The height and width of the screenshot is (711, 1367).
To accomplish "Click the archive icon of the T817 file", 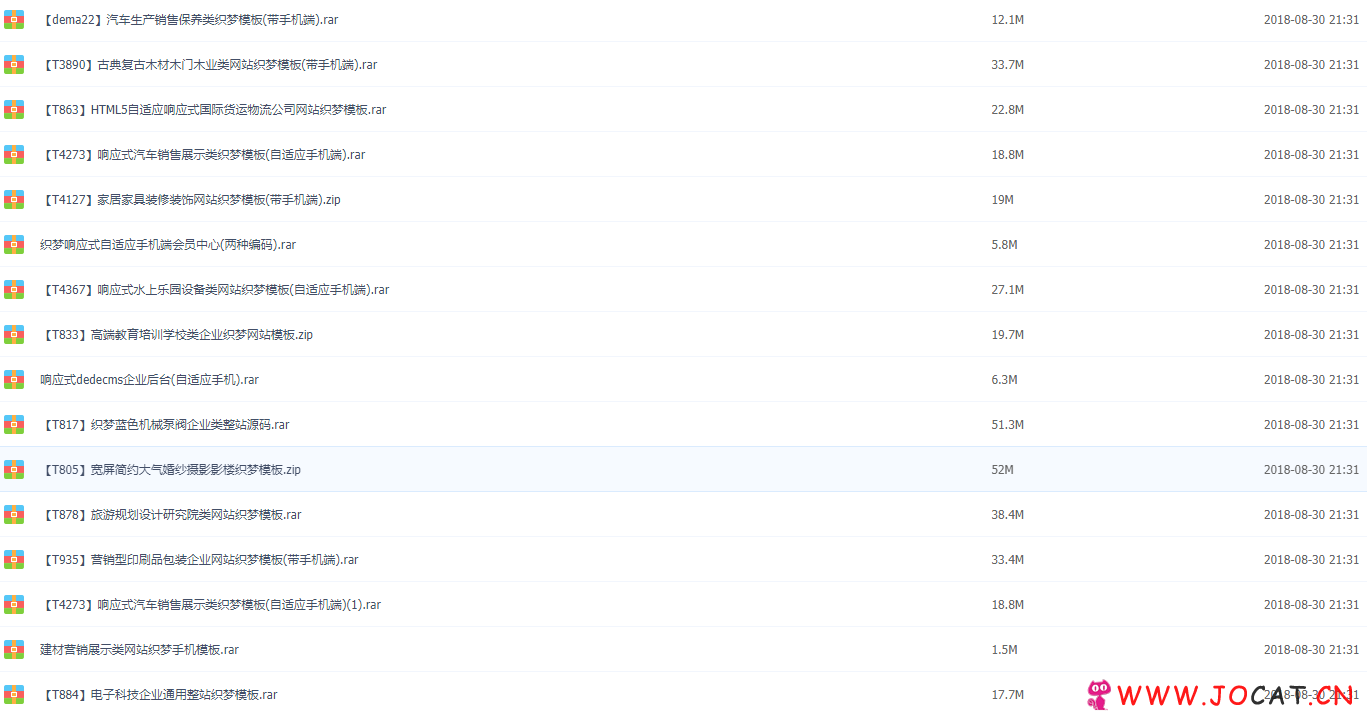I will tap(14, 425).
